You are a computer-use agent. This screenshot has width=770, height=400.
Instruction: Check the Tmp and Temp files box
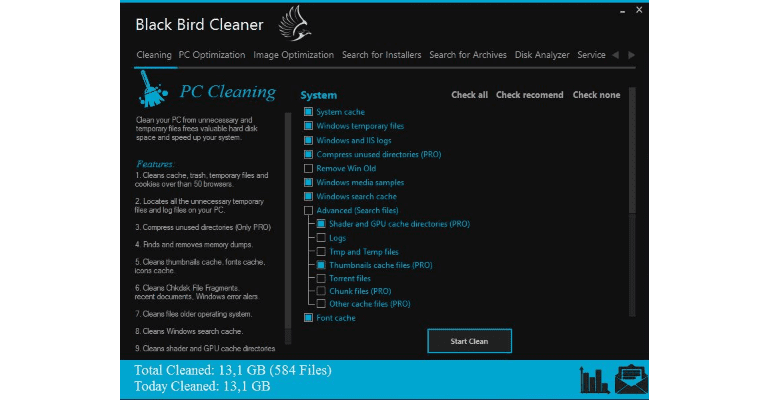pyautogui.click(x=321, y=252)
